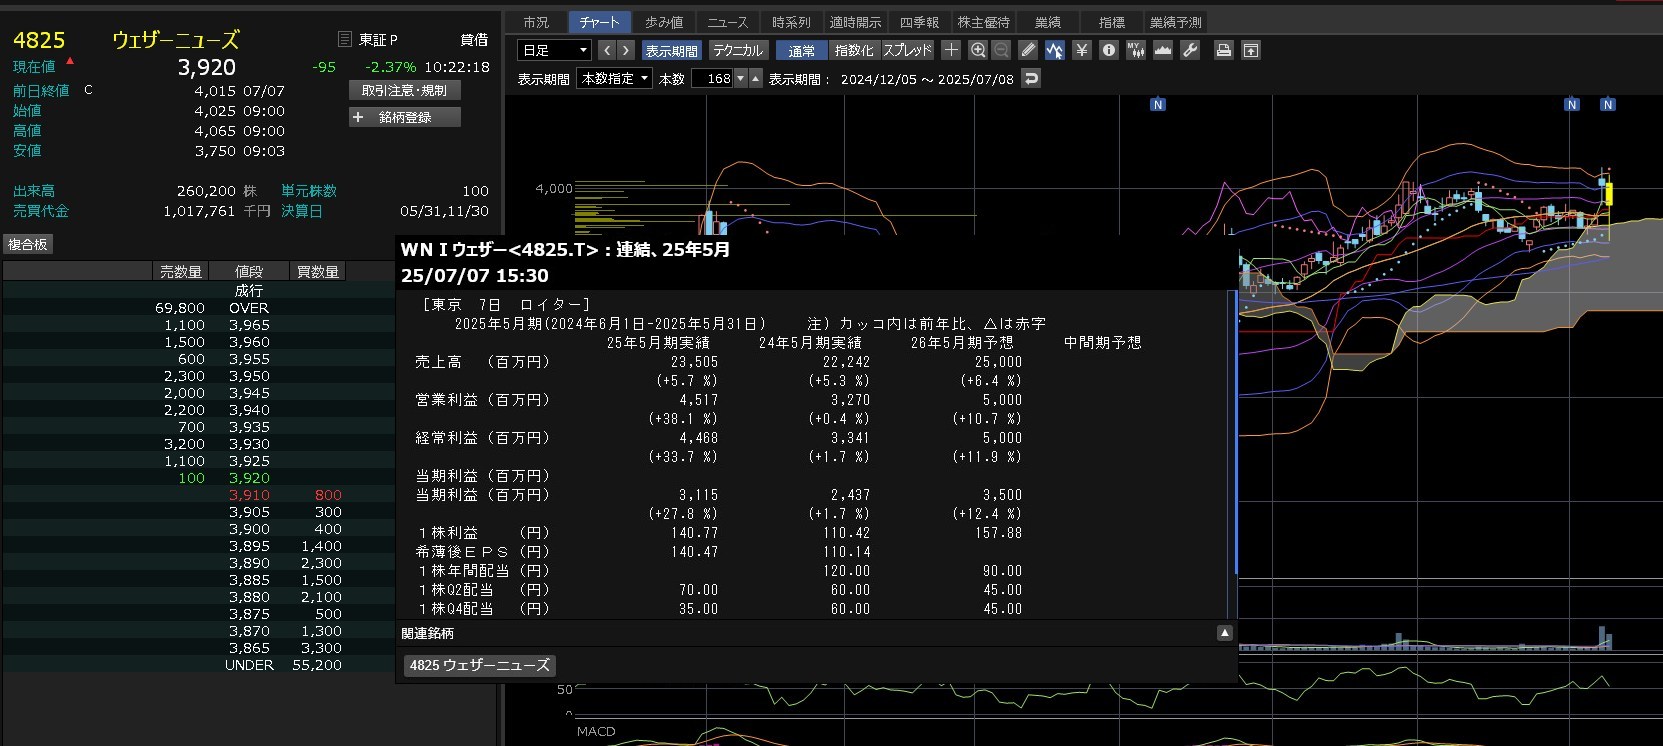Click the 取引注意・規制 button
The image size is (1663, 746).
pos(405,90)
